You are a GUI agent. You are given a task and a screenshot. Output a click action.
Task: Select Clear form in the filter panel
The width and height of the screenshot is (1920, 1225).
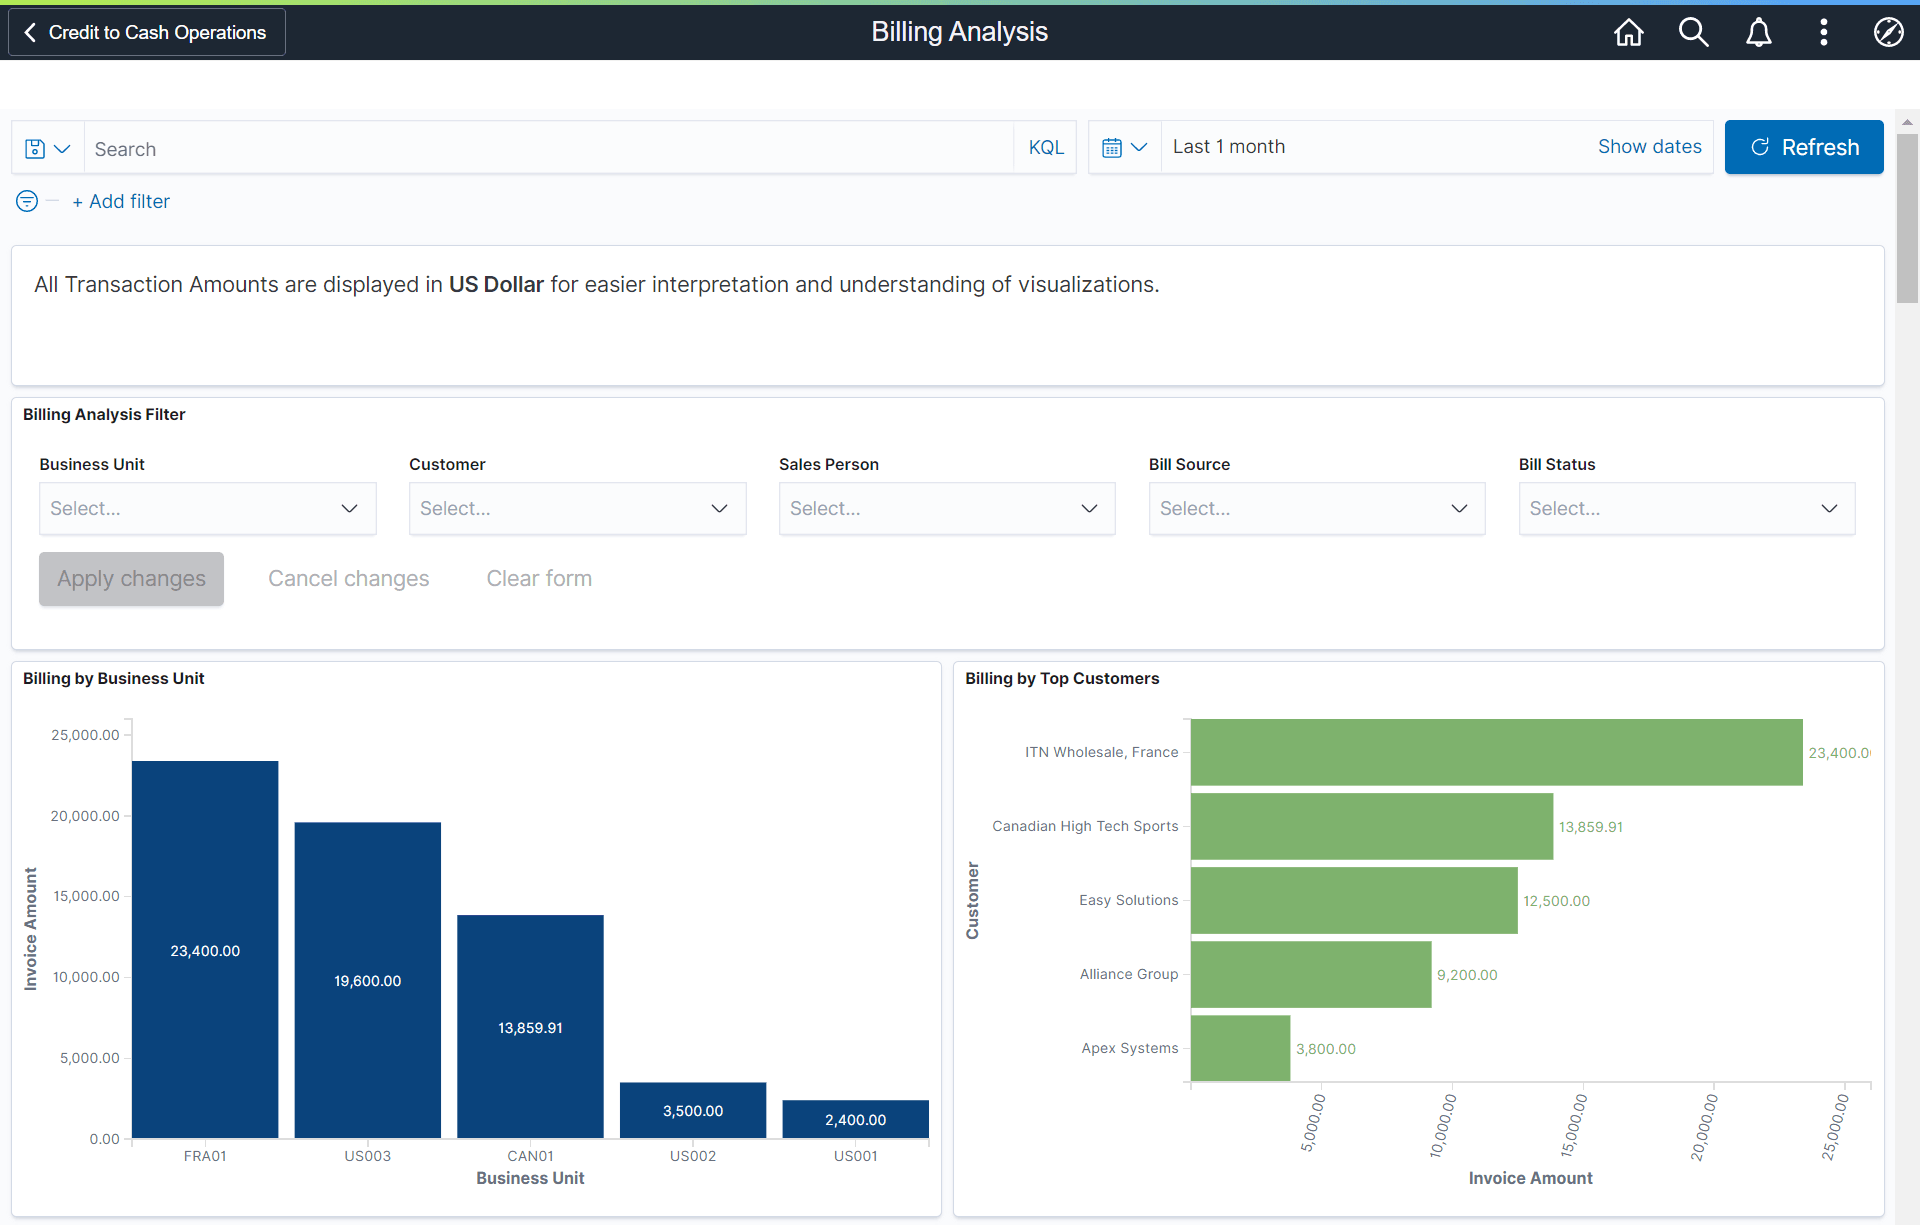(538, 578)
